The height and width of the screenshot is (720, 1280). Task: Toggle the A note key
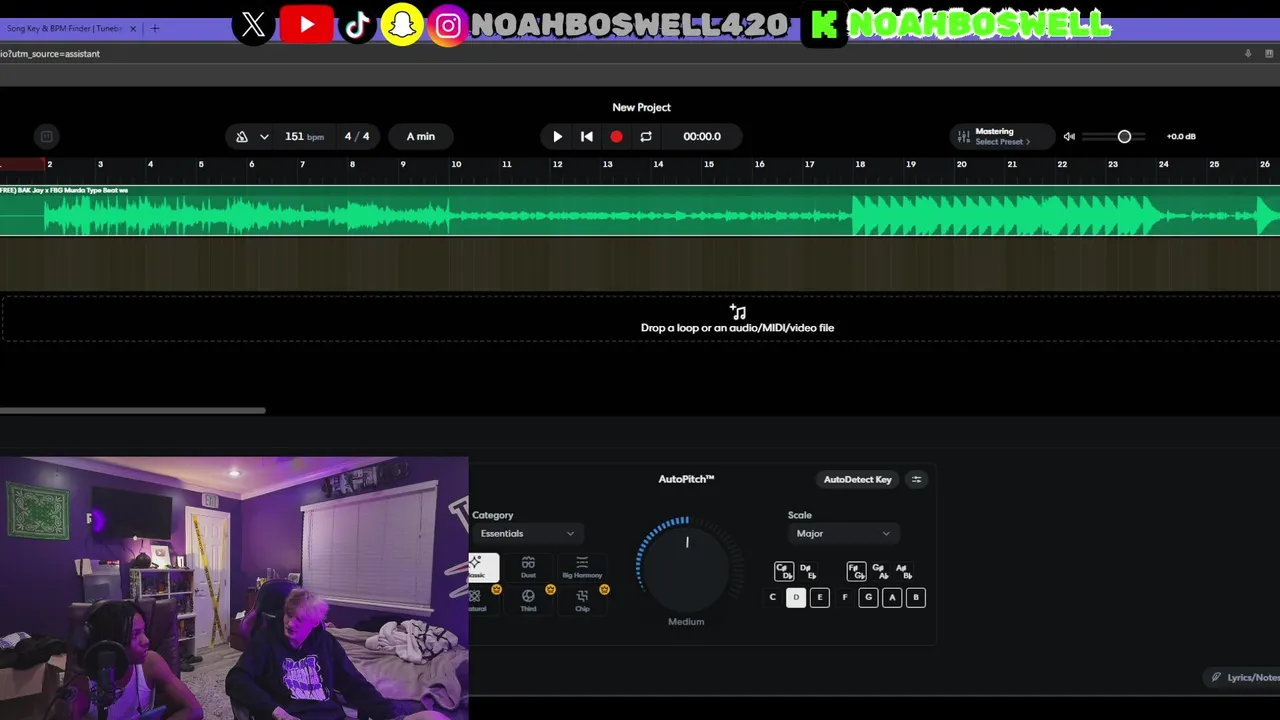892,598
